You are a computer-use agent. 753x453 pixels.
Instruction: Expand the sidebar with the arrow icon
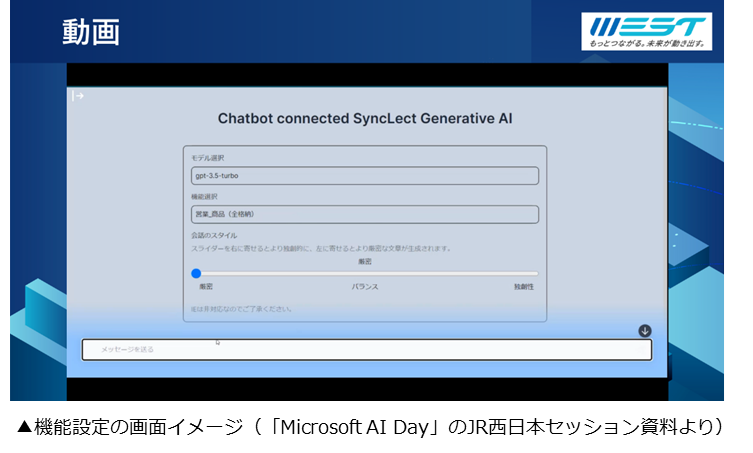click(78, 96)
